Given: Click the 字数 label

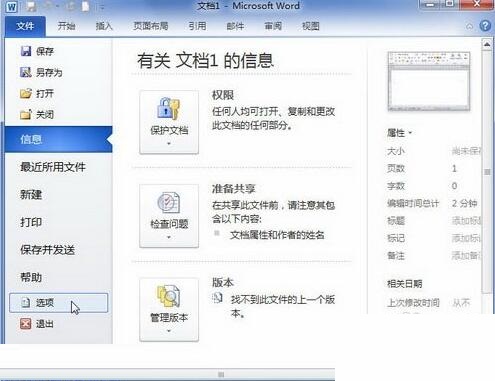Looking at the screenshot, I should [396, 186].
